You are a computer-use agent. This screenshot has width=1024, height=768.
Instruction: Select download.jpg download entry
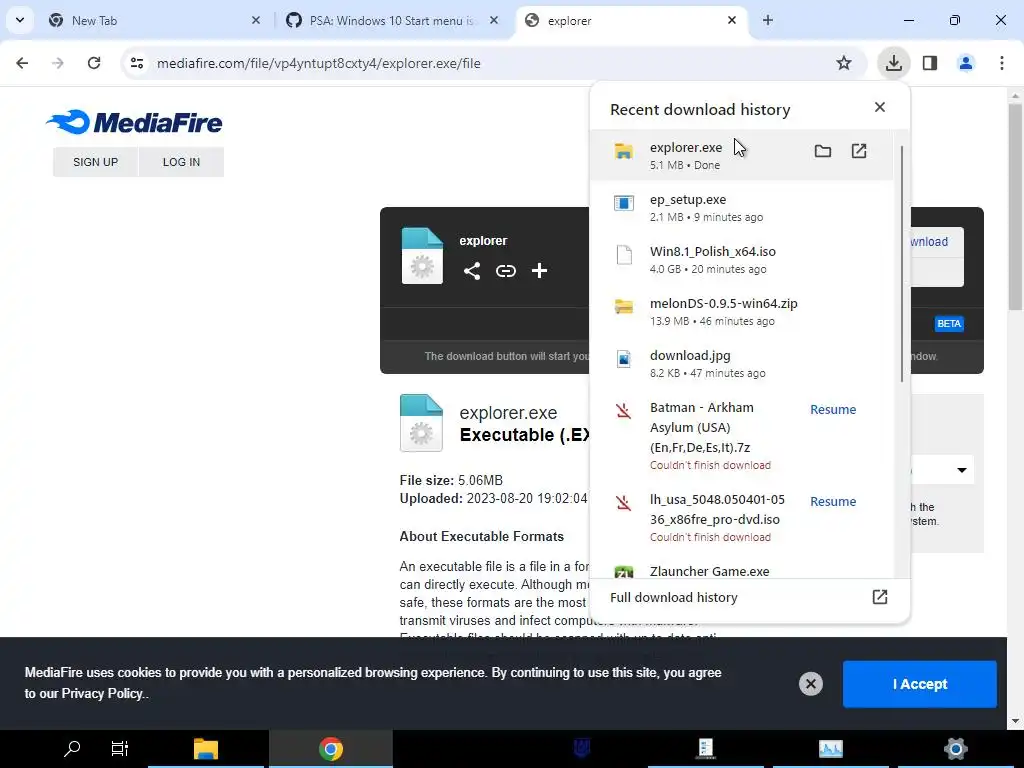[741, 364]
